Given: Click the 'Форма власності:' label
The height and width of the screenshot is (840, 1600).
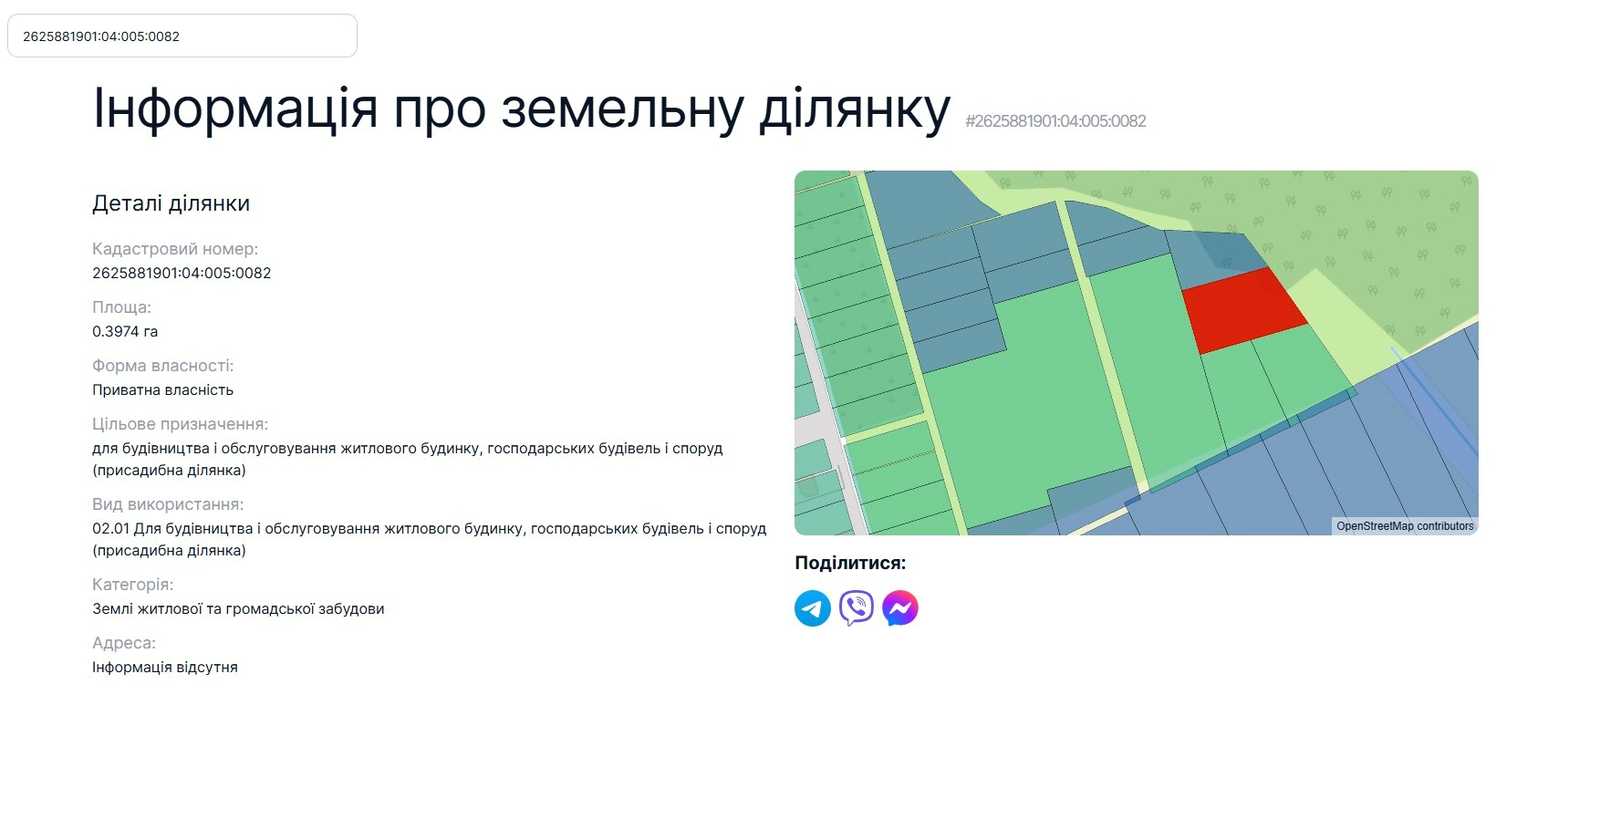Looking at the screenshot, I should (163, 366).
